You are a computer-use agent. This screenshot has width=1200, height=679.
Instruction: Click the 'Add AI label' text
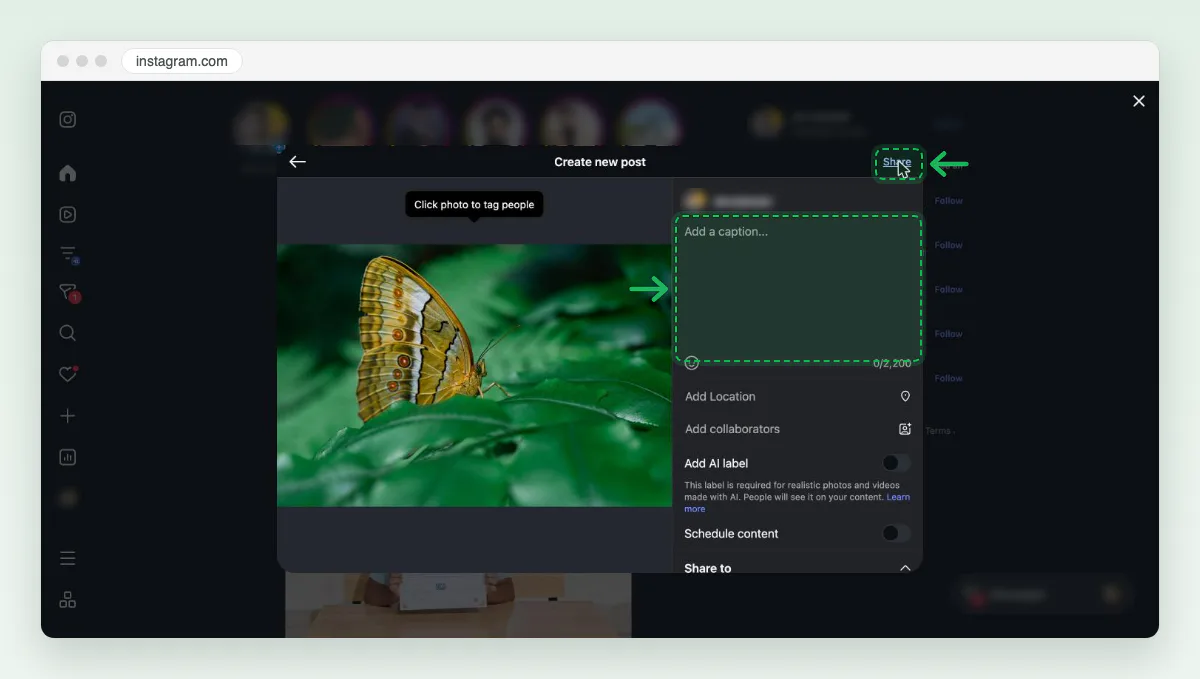pyautogui.click(x=716, y=463)
